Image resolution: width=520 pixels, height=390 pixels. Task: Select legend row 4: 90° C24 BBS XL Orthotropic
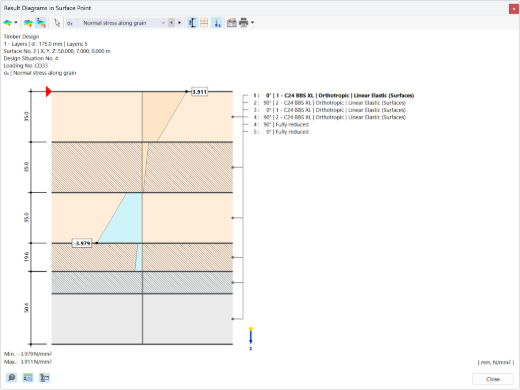[x=329, y=117]
